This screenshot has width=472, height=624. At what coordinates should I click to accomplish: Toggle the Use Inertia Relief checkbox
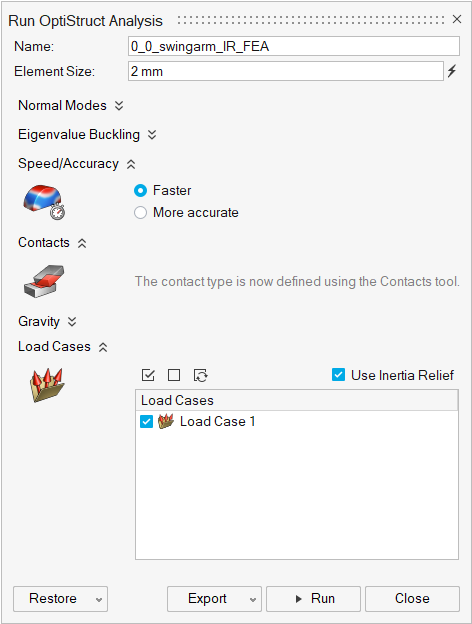[338, 374]
